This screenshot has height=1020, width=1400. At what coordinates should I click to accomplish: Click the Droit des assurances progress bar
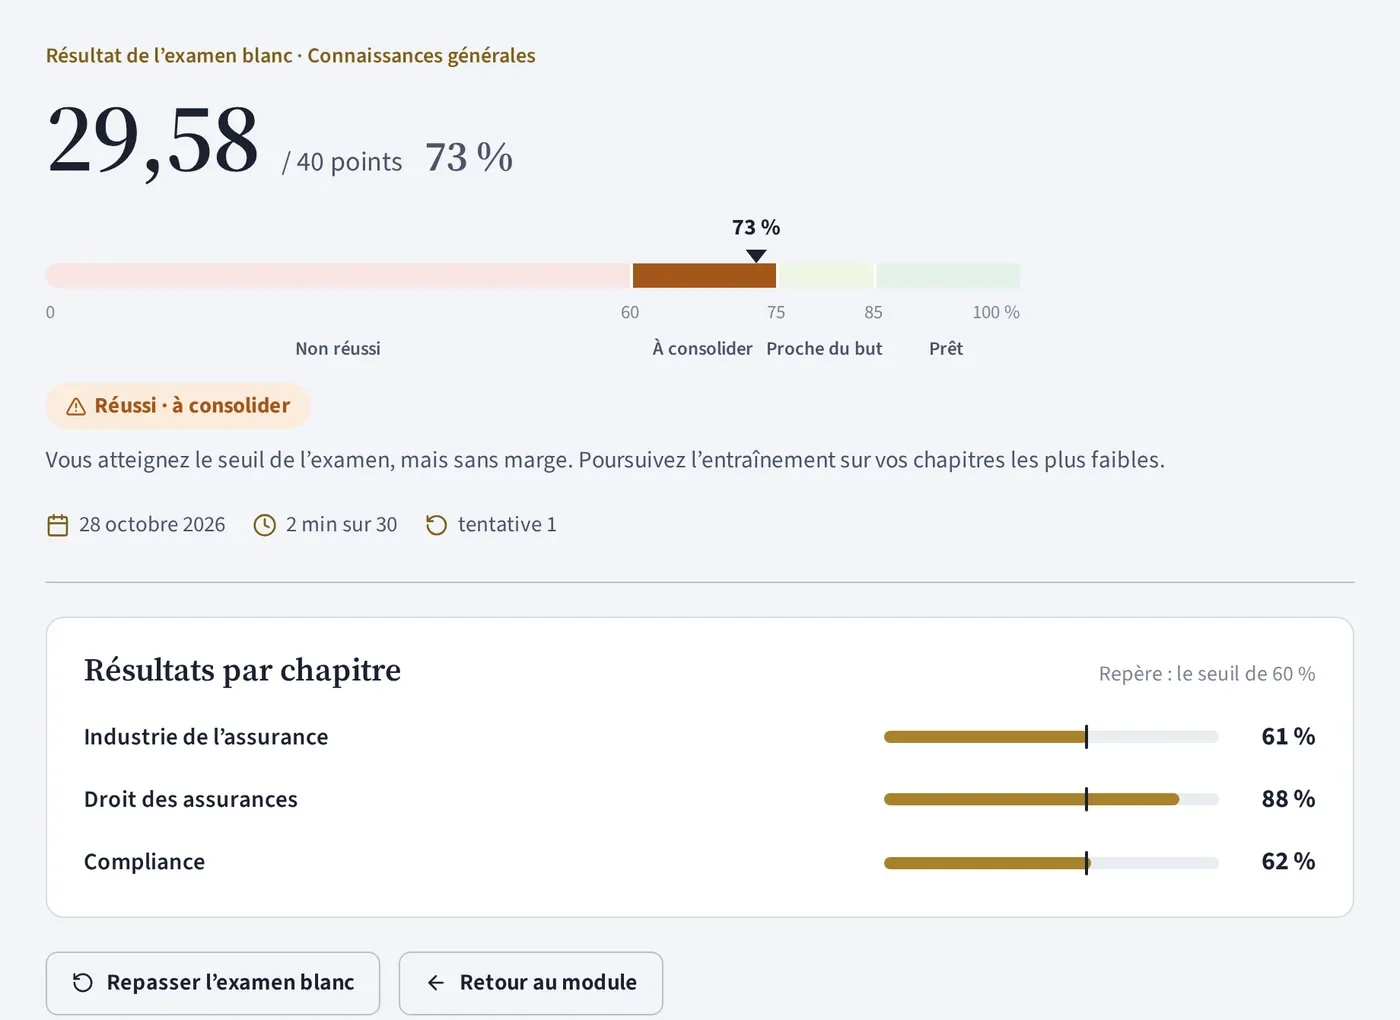coord(1051,799)
